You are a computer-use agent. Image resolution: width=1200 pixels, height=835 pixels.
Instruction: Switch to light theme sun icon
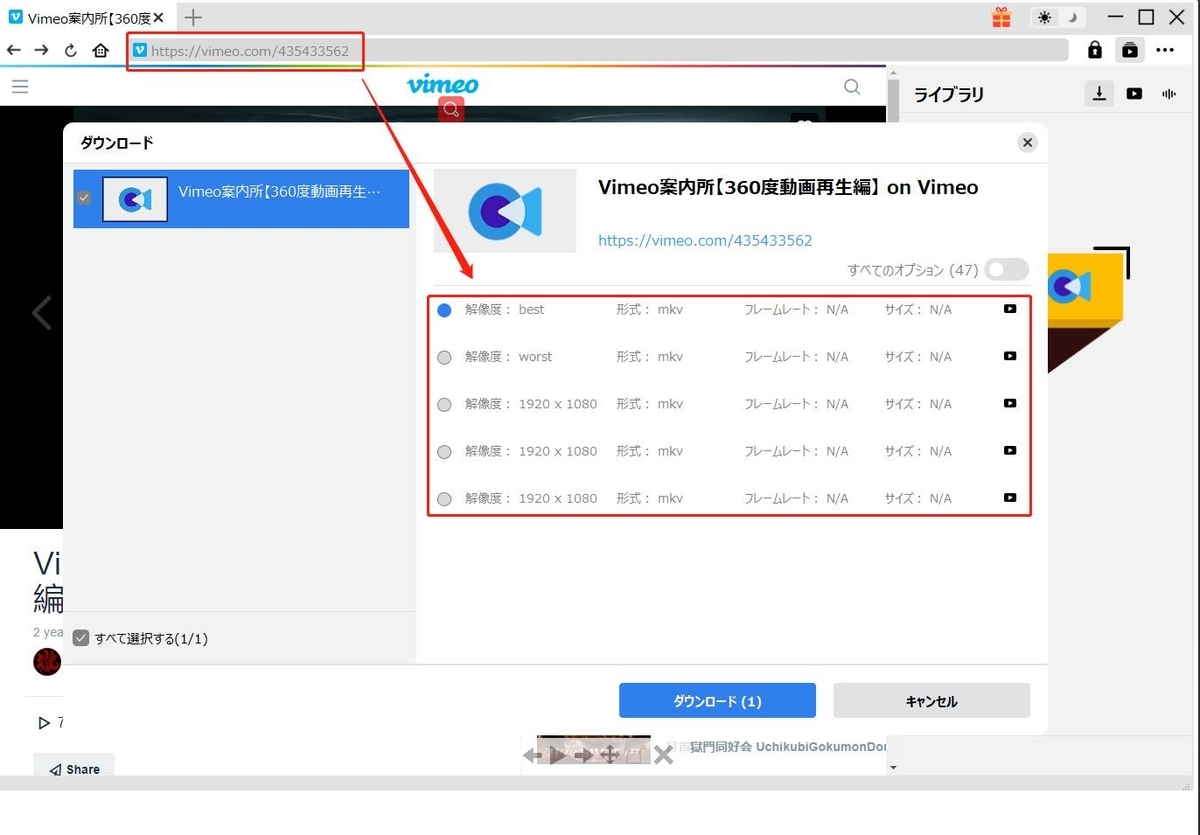[x=1044, y=17]
